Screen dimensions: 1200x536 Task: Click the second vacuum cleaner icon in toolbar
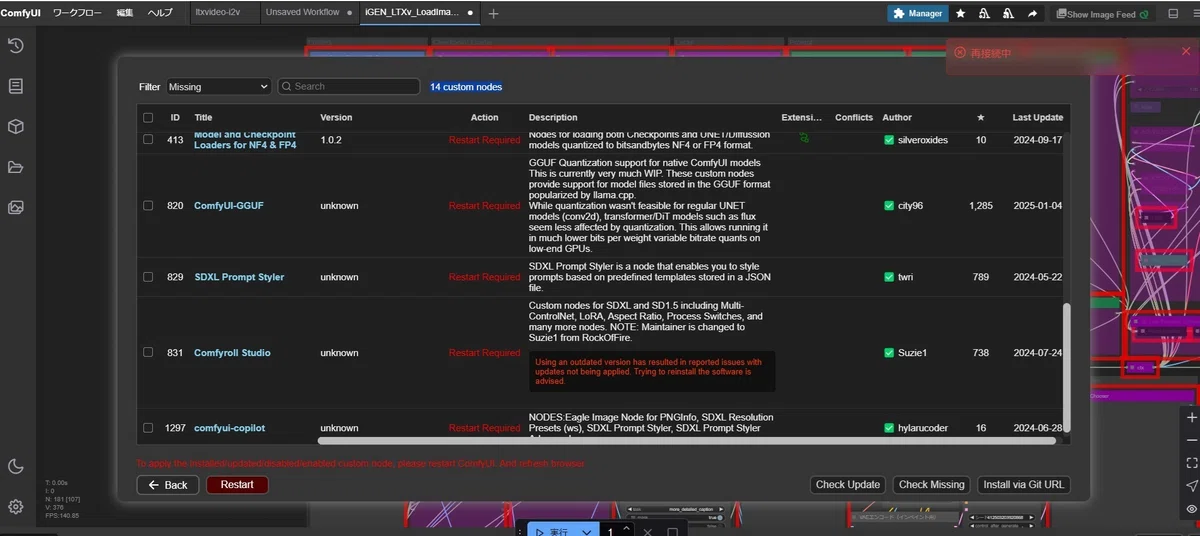coord(1009,14)
